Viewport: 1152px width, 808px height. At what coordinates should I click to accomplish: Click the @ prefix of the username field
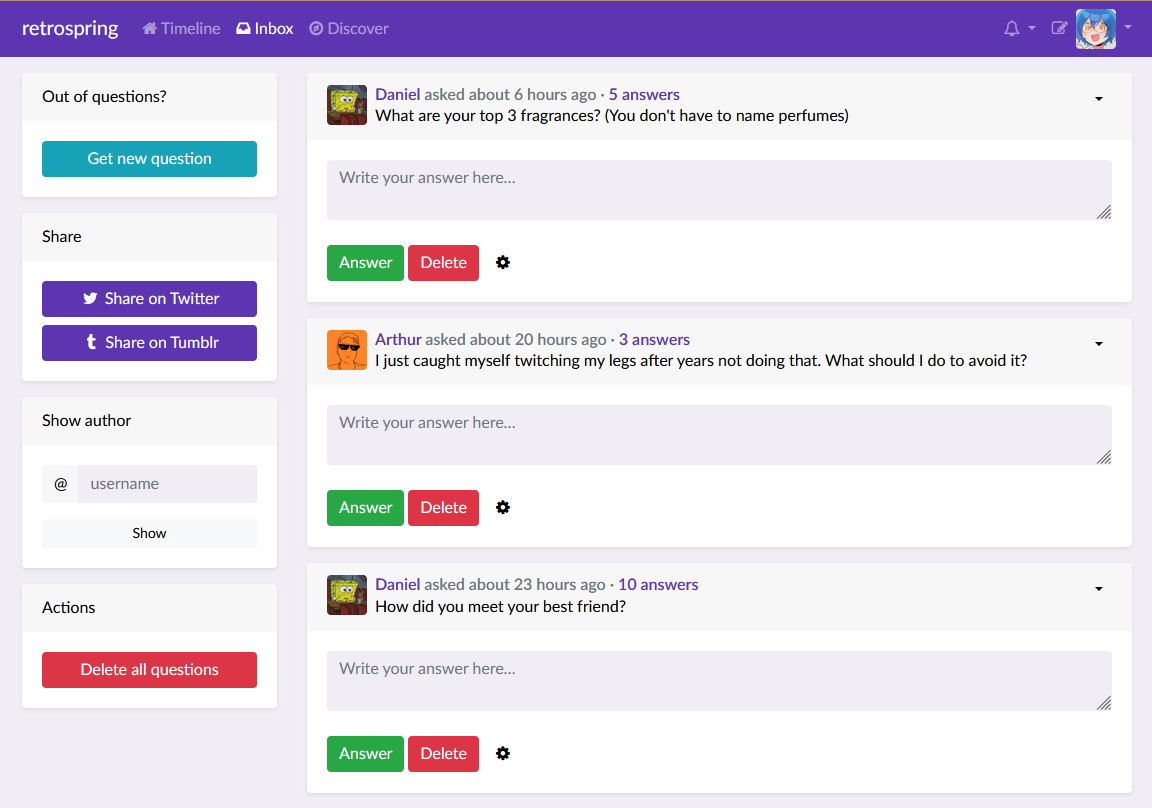click(x=60, y=484)
